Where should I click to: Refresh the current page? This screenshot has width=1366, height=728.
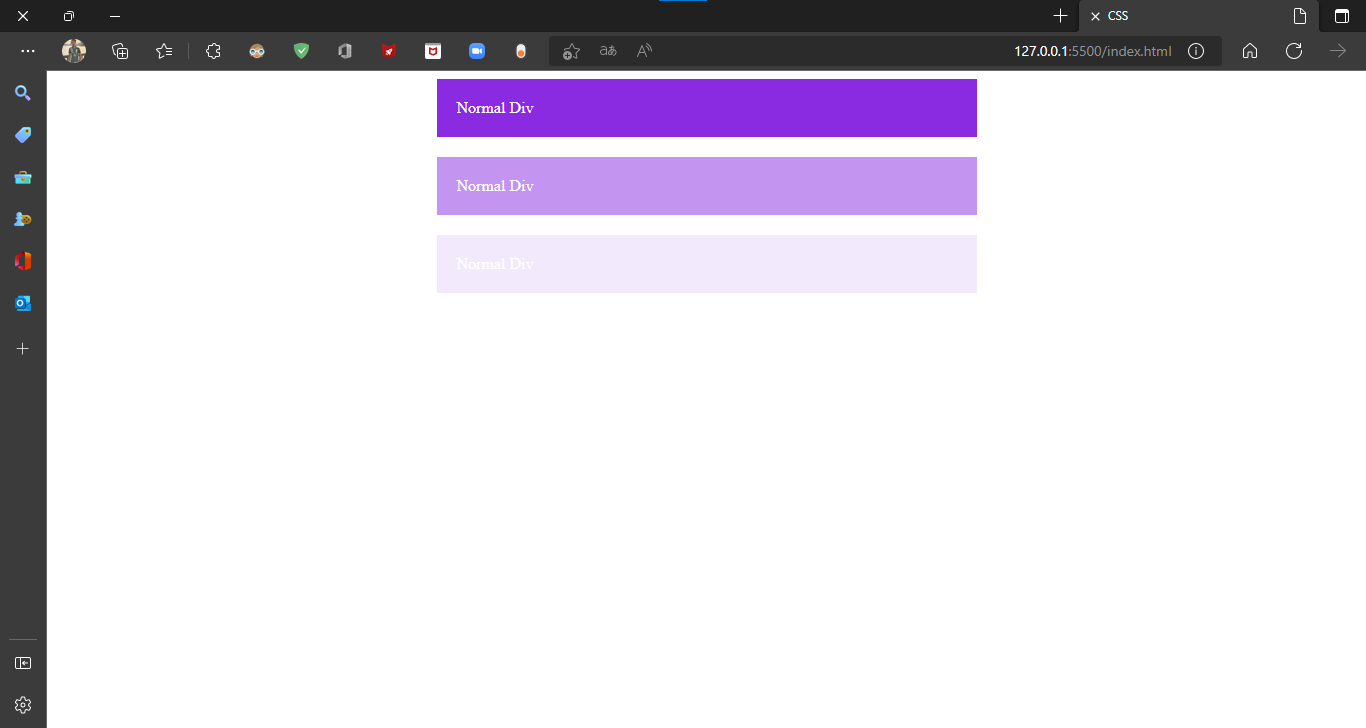pos(1293,51)
